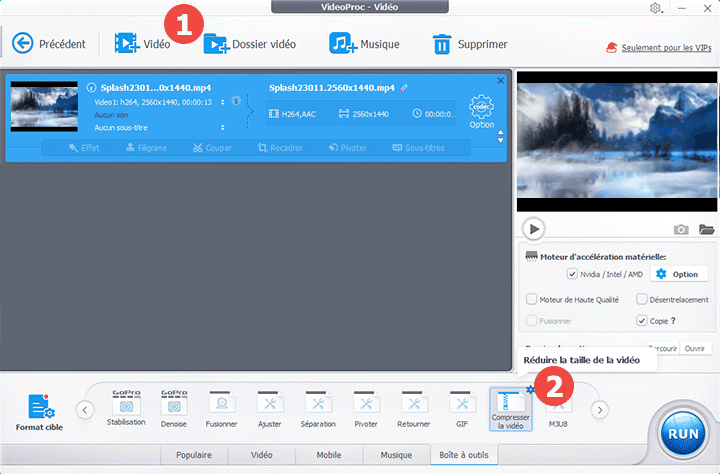Show file info for Splash2301 video
Image resolution: width=720 pixels, height=474 pixels.
click(91, 87)
